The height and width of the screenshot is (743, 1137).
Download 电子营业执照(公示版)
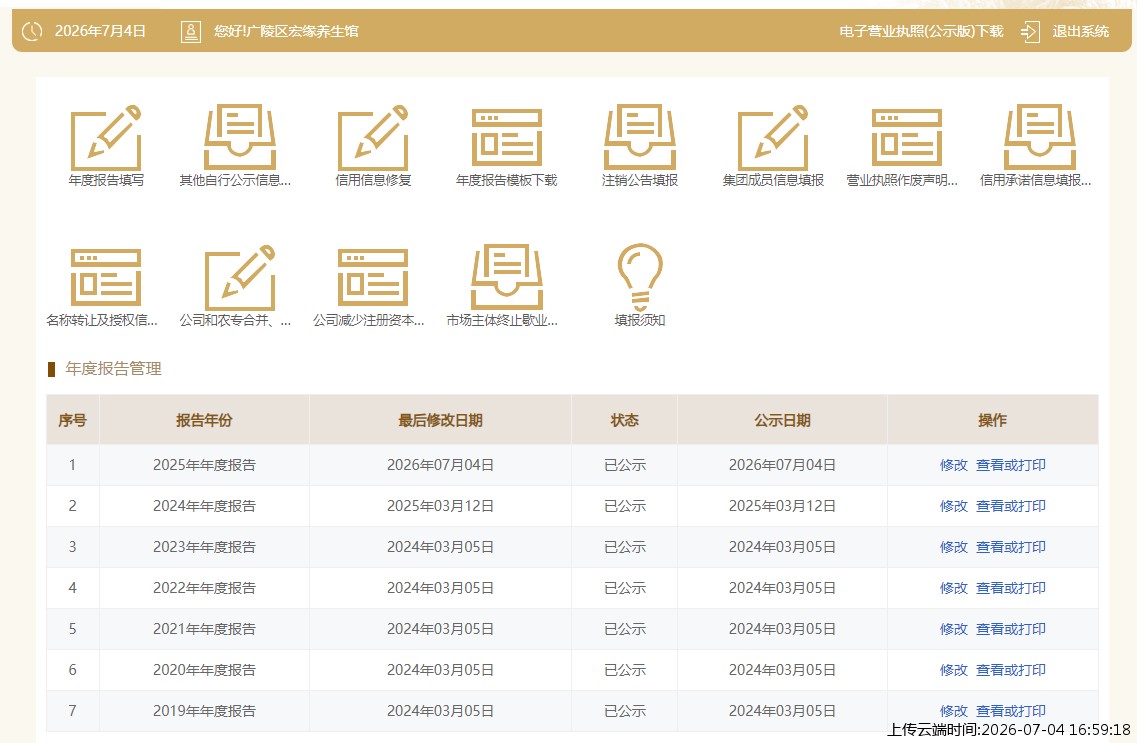point(921,31)
